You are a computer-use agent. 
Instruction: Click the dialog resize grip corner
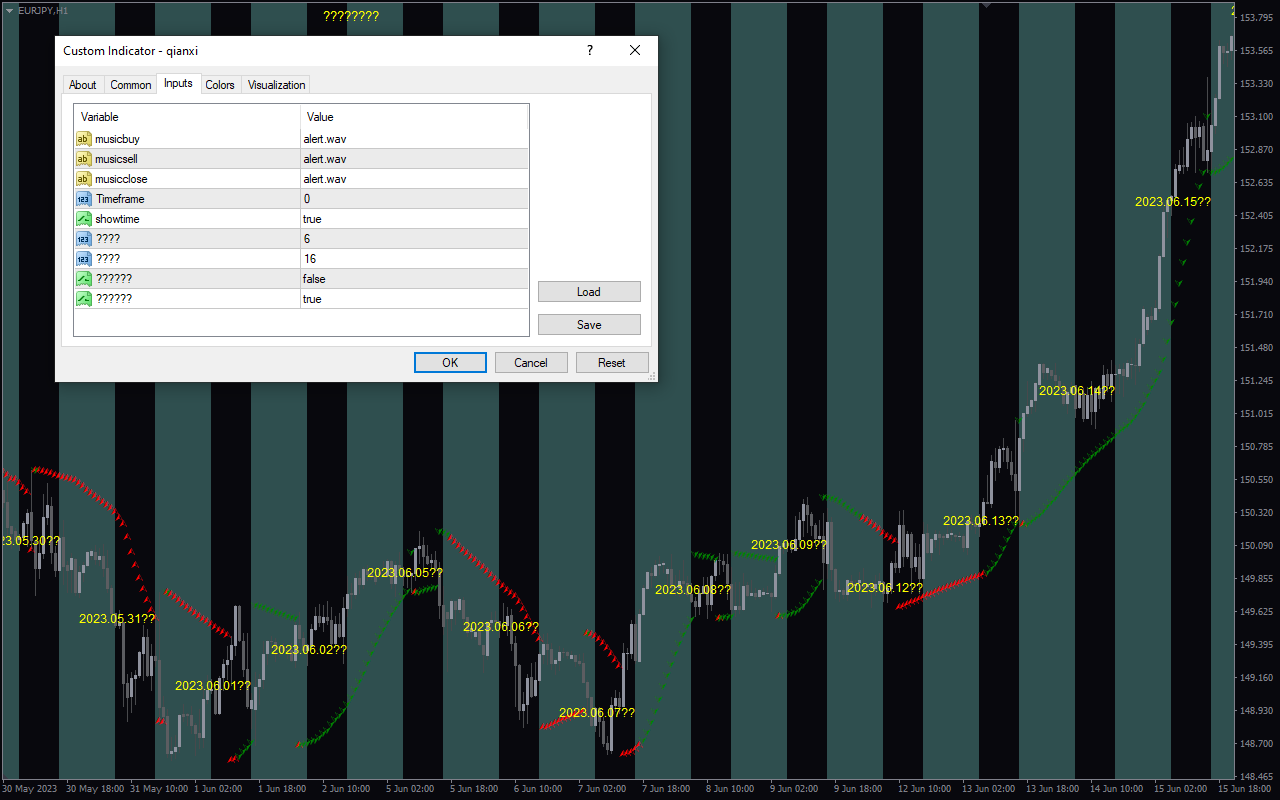click(652, 376)
